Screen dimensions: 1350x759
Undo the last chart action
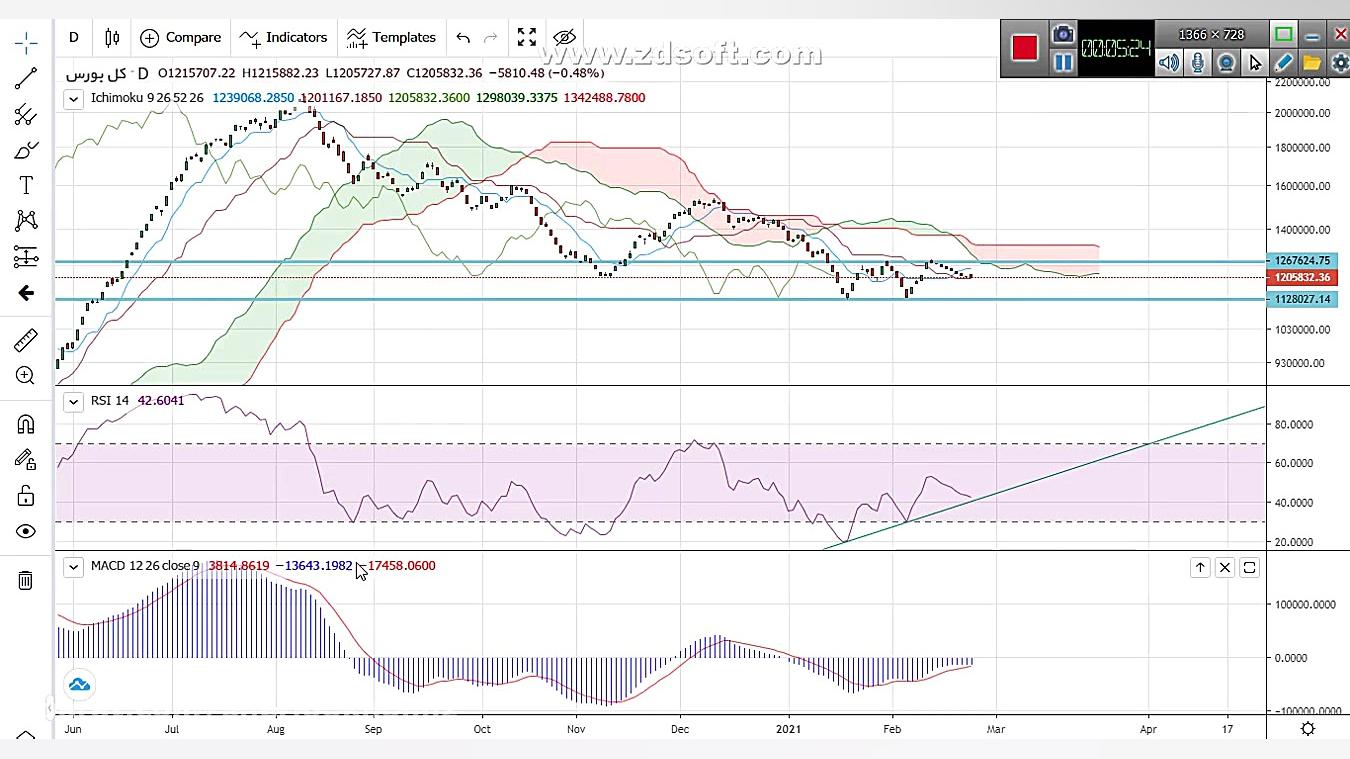pyautogui.click(x=463, y=37)
